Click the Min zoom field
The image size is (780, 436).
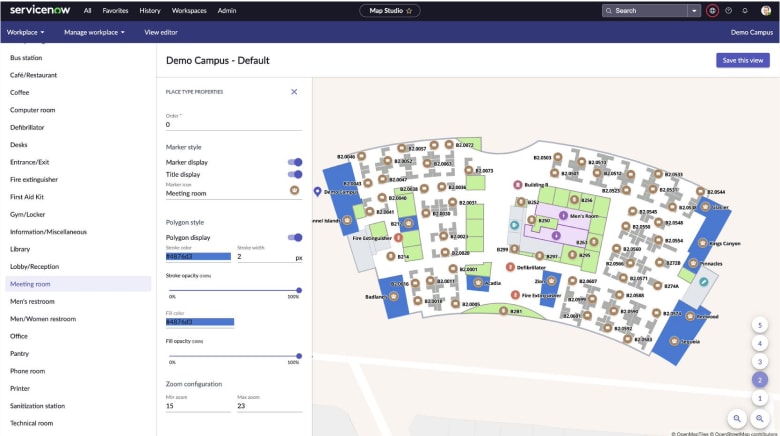[198, 406]
